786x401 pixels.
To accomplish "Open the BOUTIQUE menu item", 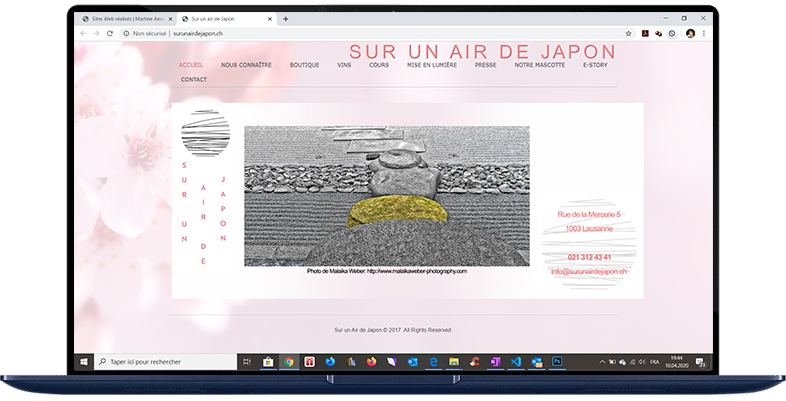I will 304,65.
